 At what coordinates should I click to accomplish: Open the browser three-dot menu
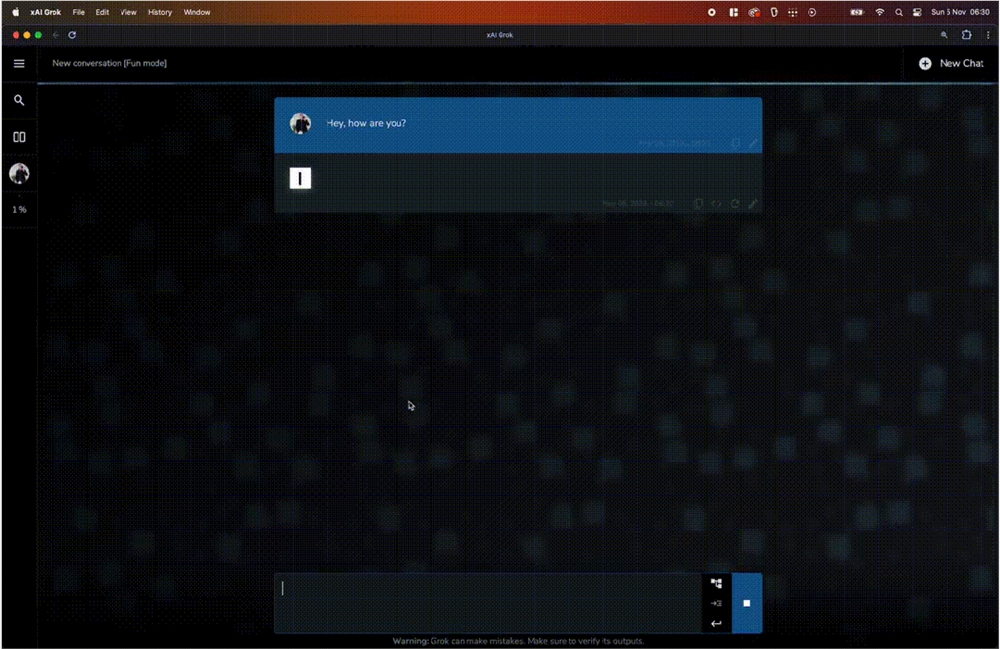pos(988,34)
